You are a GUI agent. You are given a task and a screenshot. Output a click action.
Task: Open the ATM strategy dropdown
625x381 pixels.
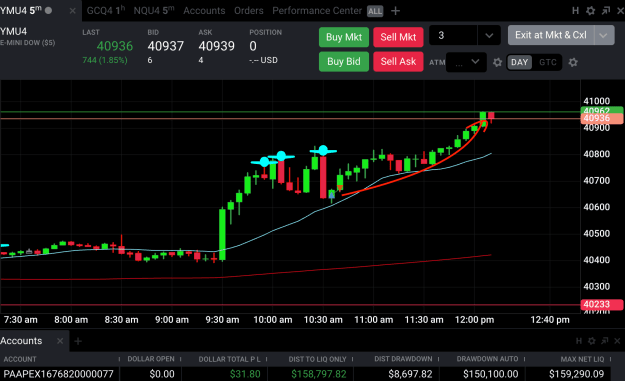[466, 62]
